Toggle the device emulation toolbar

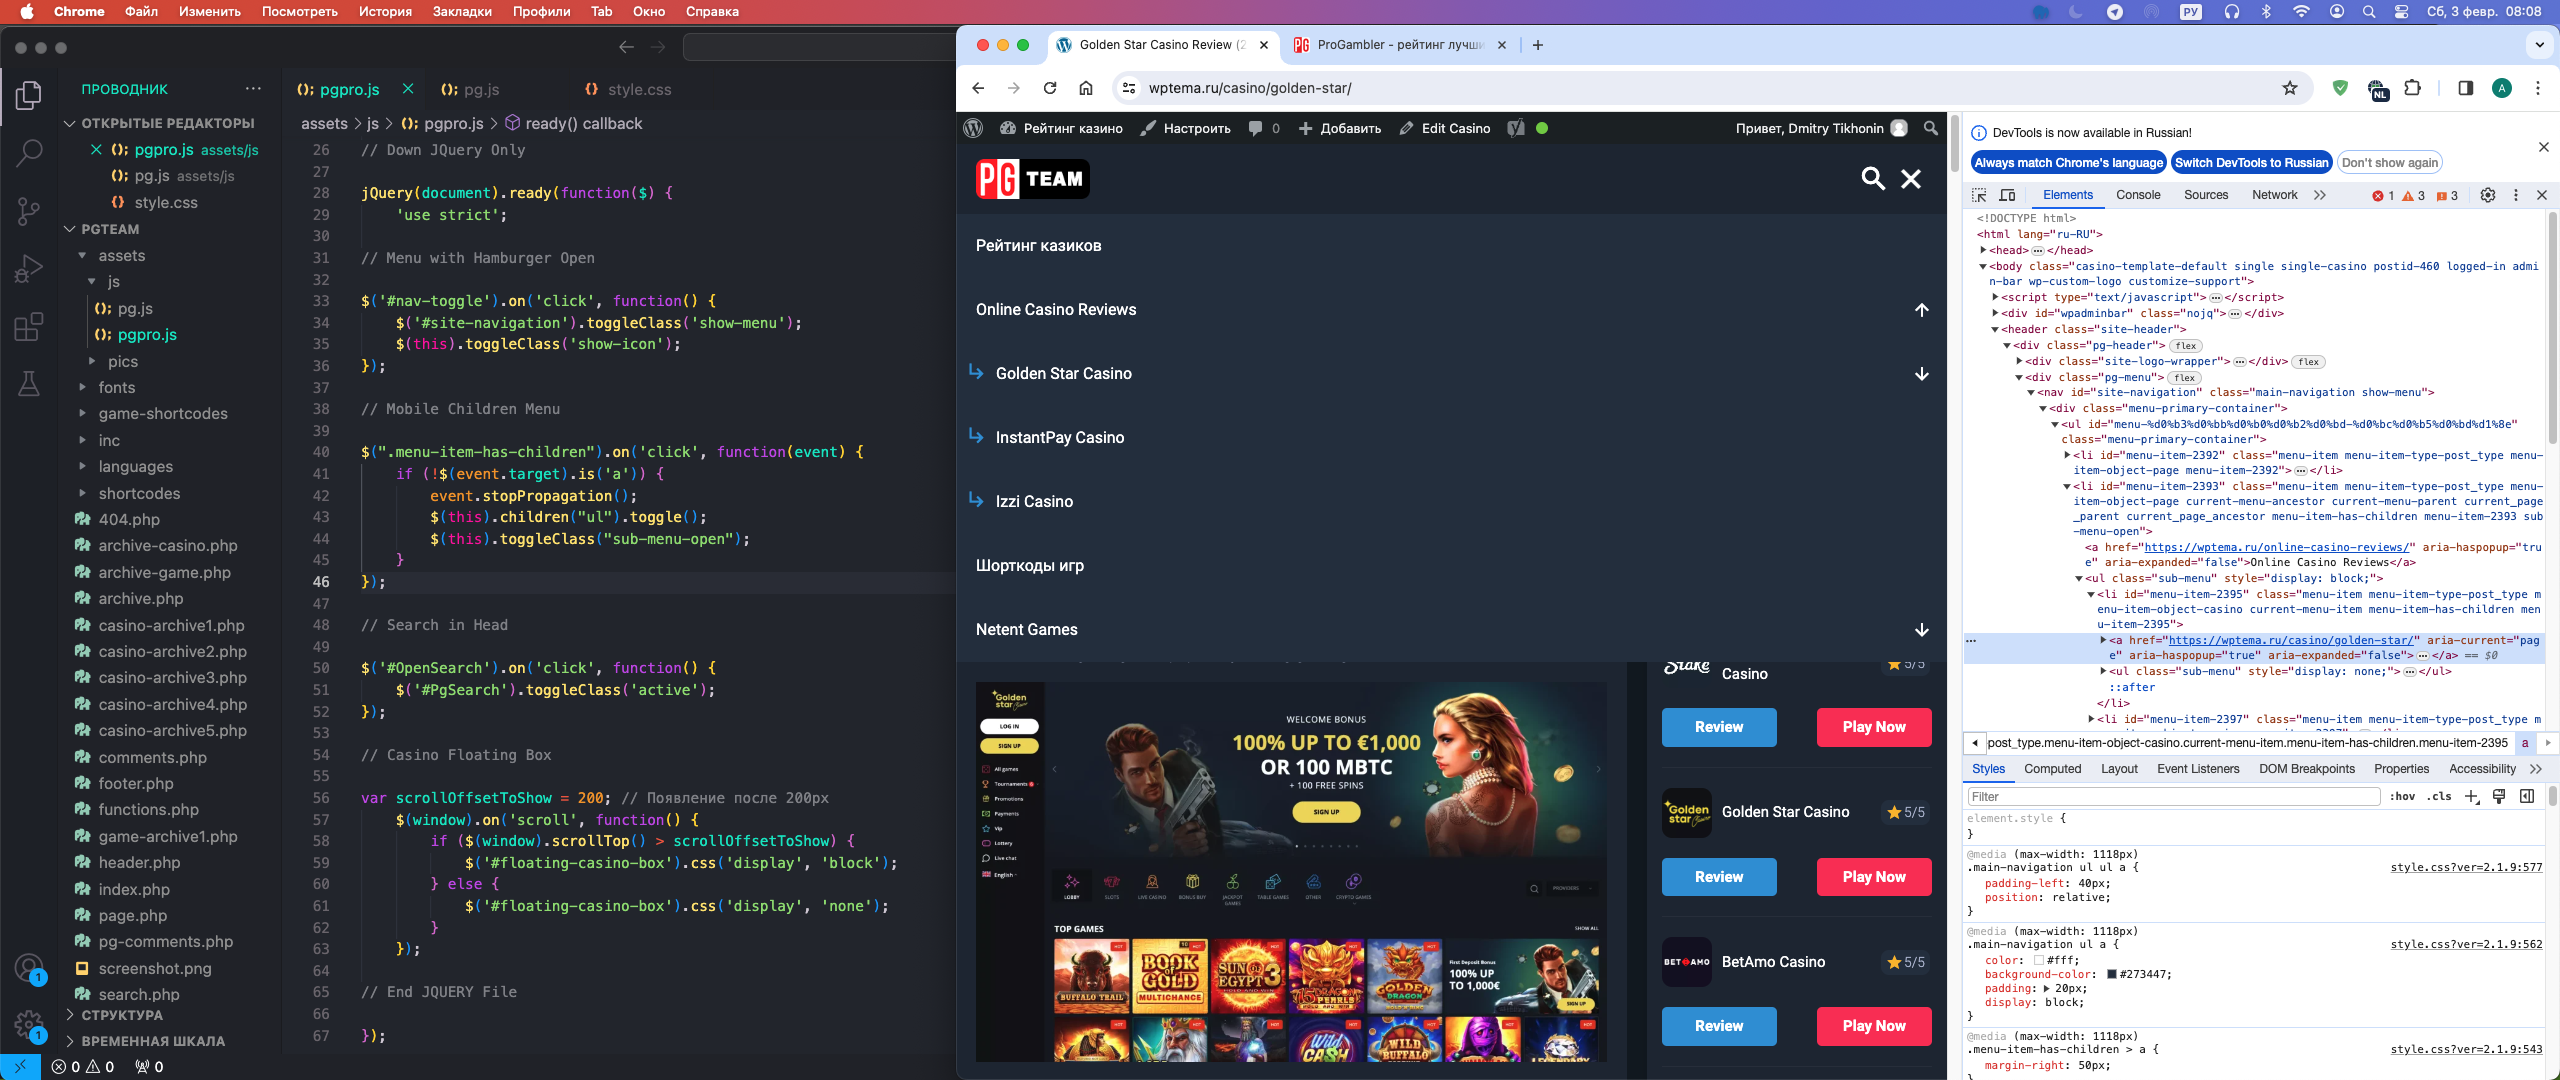pos(2008,195)
